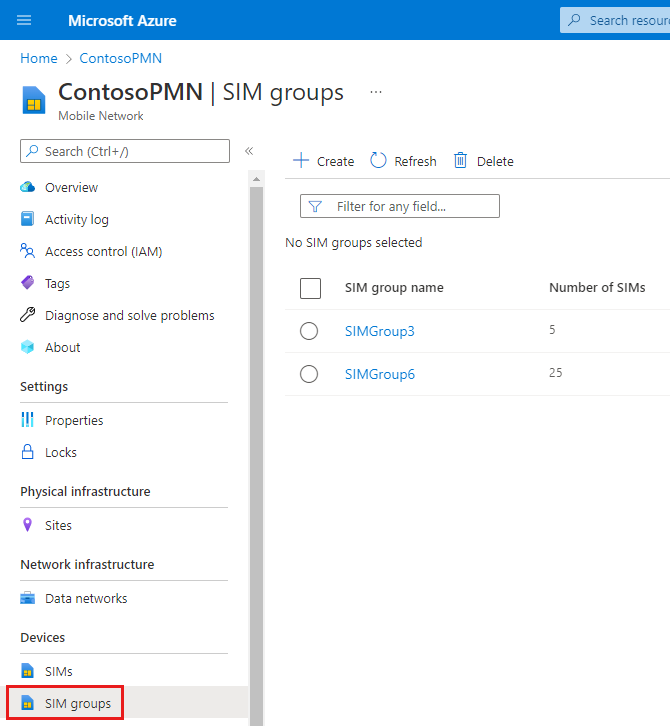The width and height of the screenshot is (670, 726).
Task: Sort by Number of SIMs column
Action: (597, 288)
